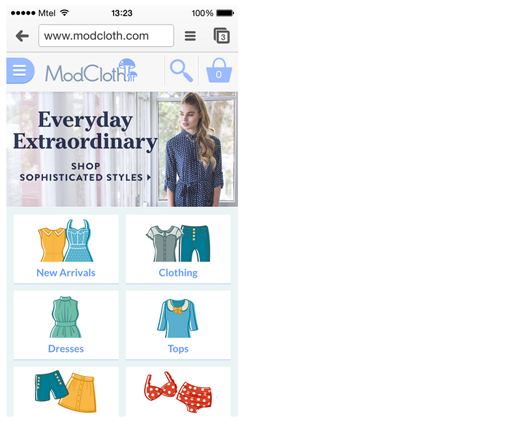Viewport: 530px width, 430px height.
Task: Open ModCloth blue side navigation menu
Action: point(20,71)
